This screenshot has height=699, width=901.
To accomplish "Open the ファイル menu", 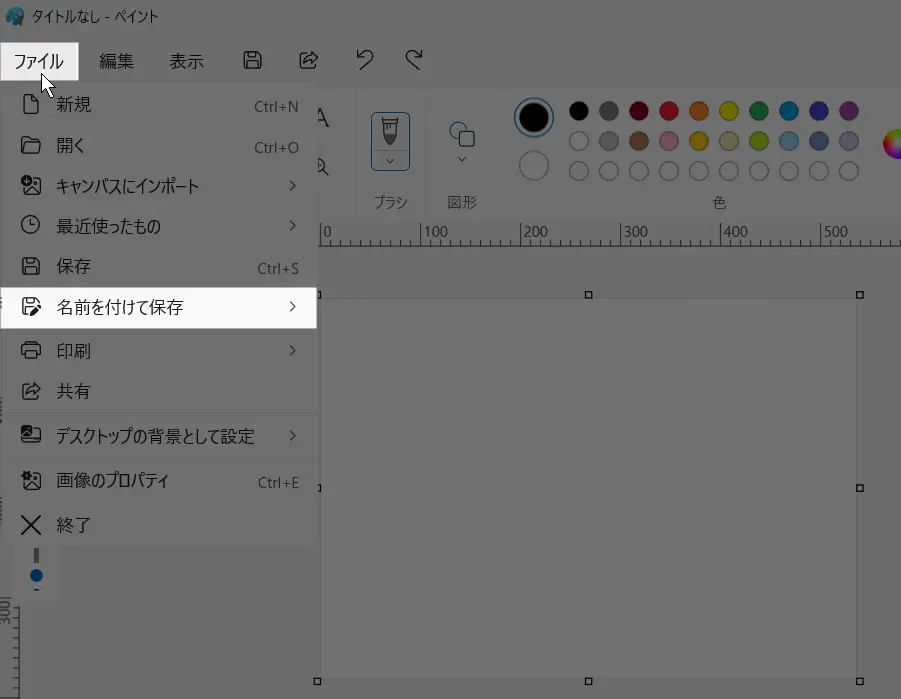I will (39, 61).
